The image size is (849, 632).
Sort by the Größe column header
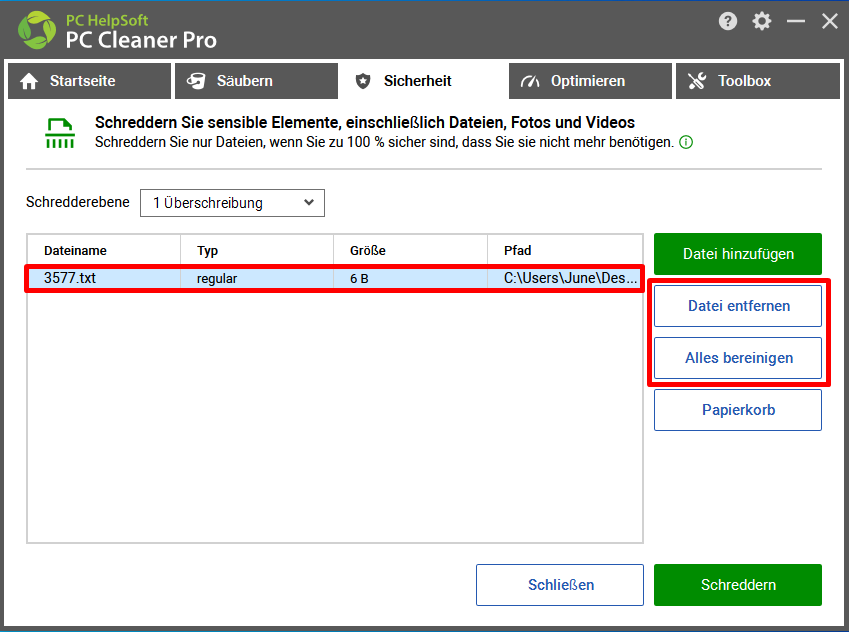point(410,251)
